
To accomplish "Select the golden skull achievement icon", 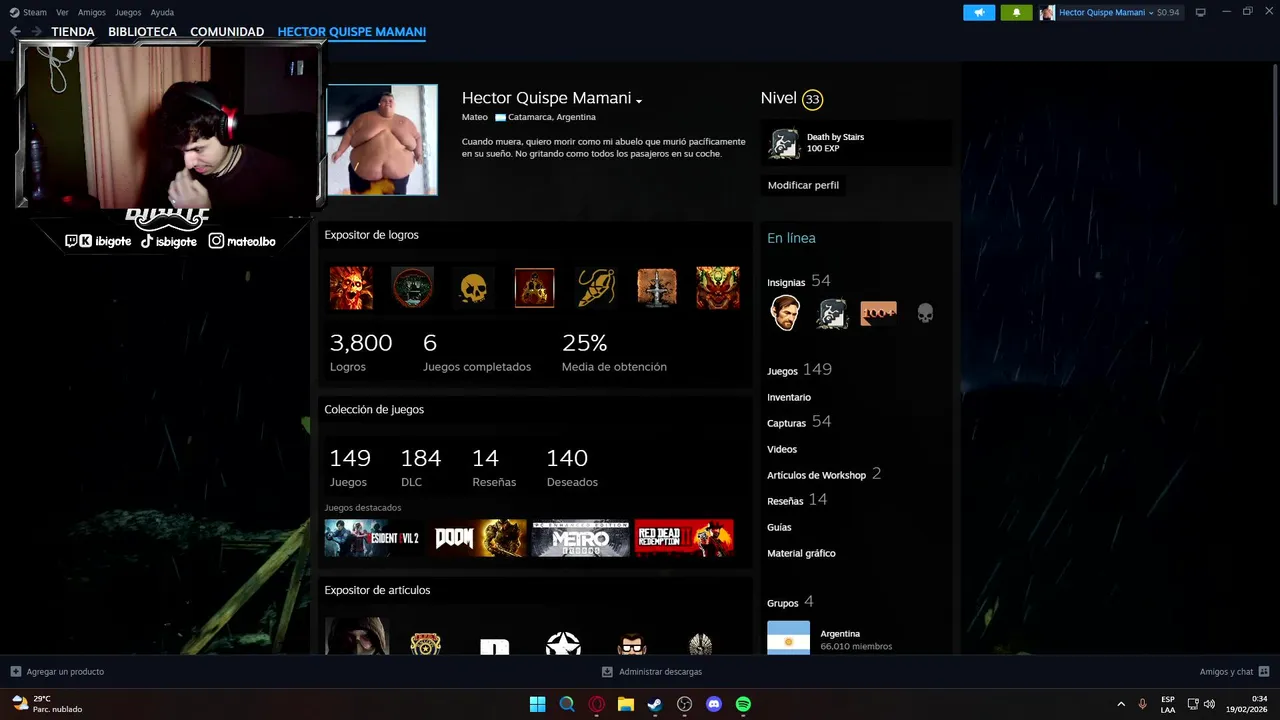I will pos(473,288).
